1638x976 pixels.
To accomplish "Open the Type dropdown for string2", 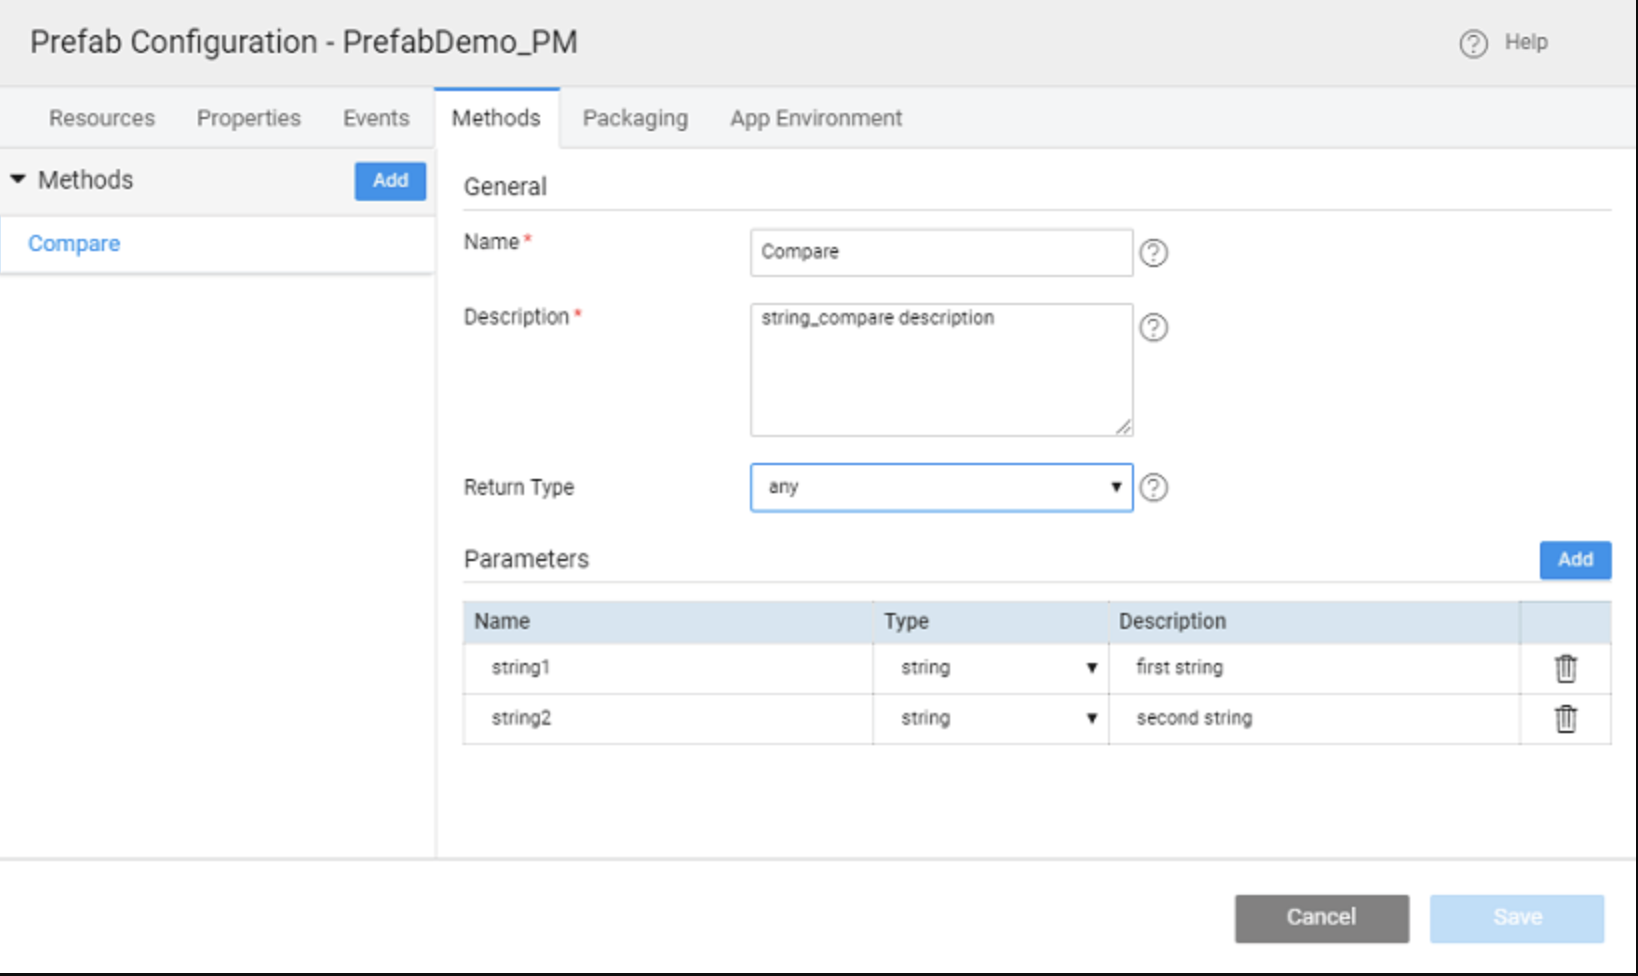I will tap(990, 719).
